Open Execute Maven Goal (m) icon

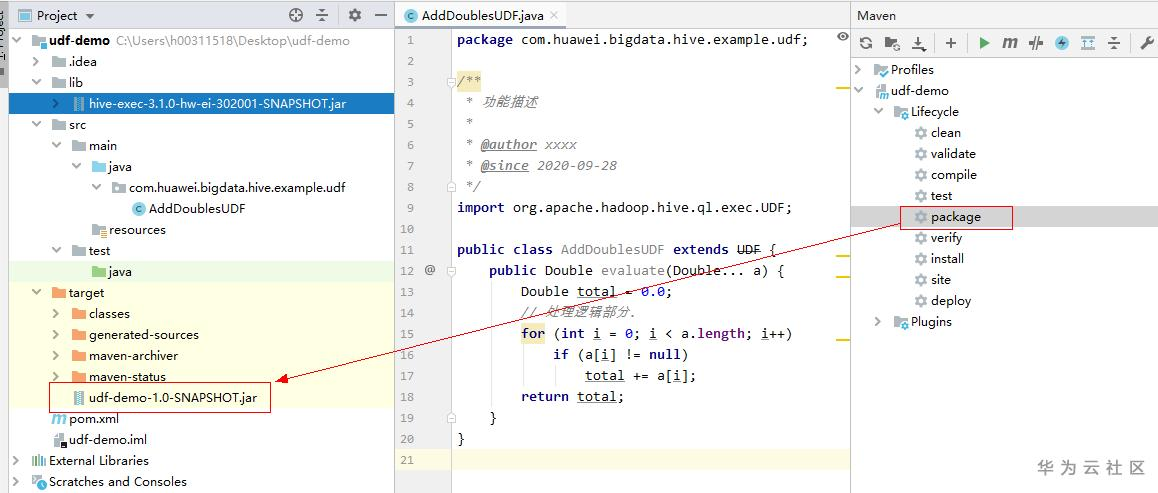(1010, 43)
